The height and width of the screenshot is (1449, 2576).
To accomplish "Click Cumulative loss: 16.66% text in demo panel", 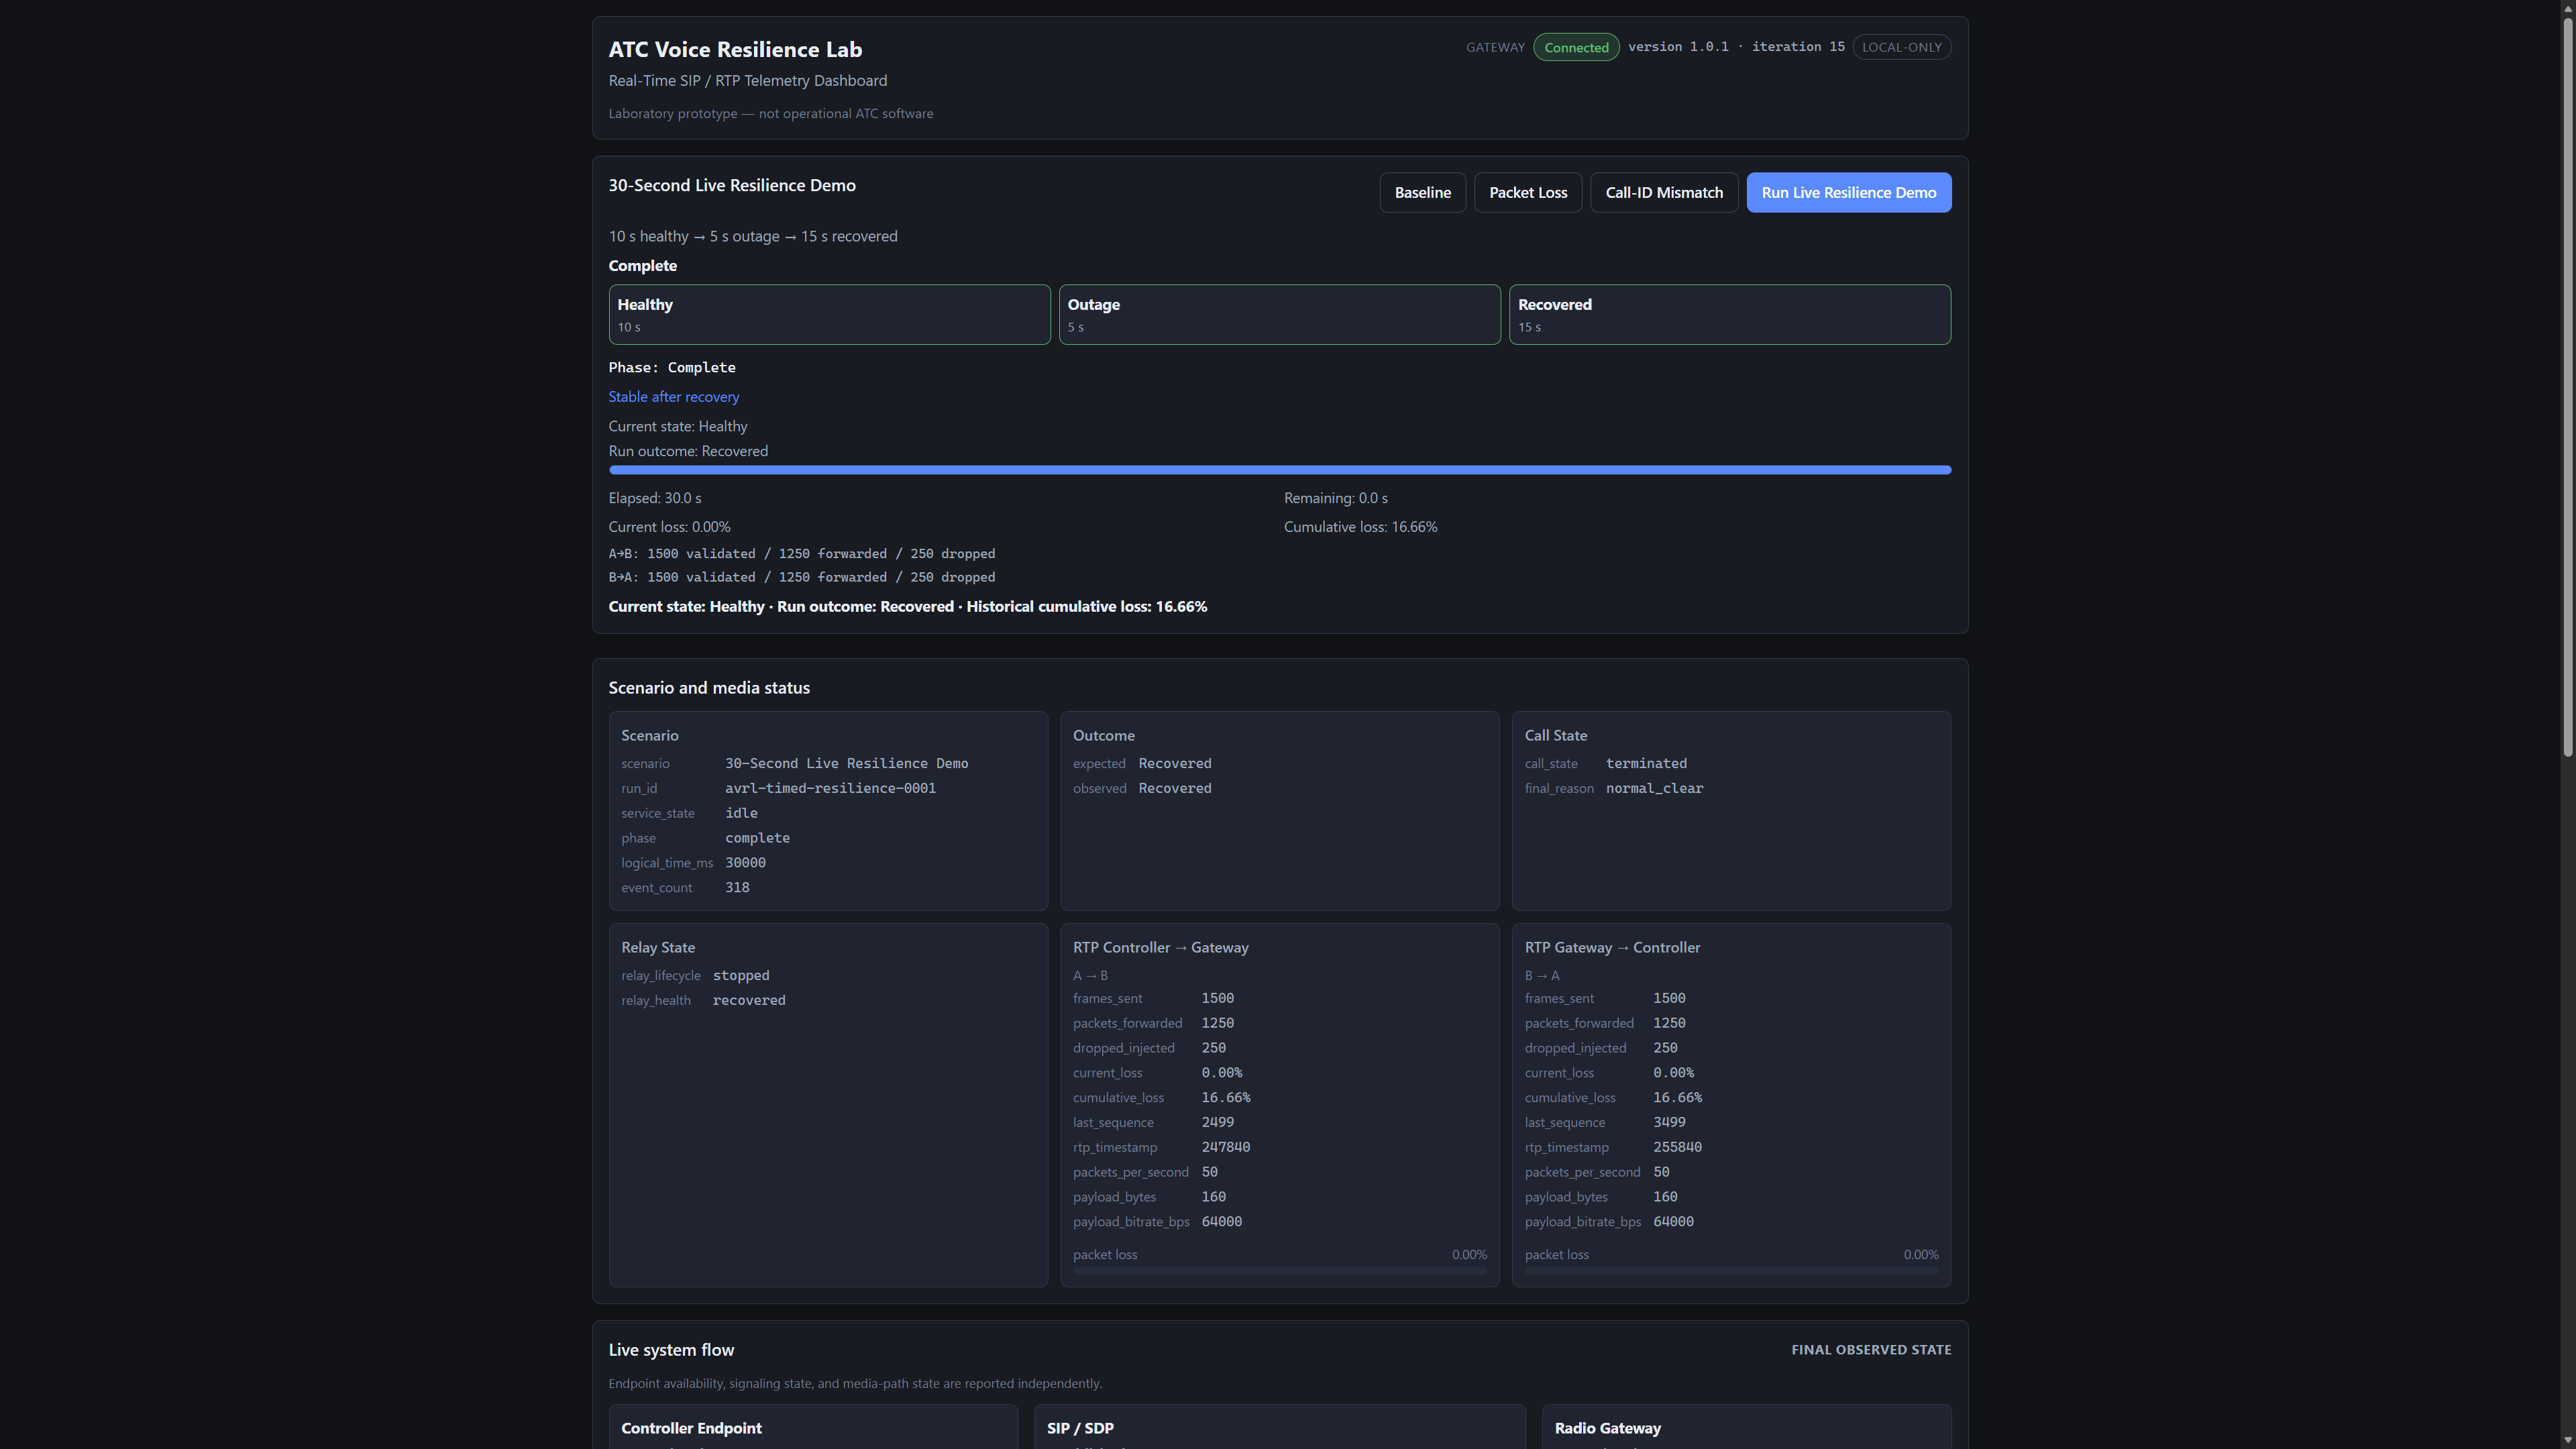I will coord(1360,527).
